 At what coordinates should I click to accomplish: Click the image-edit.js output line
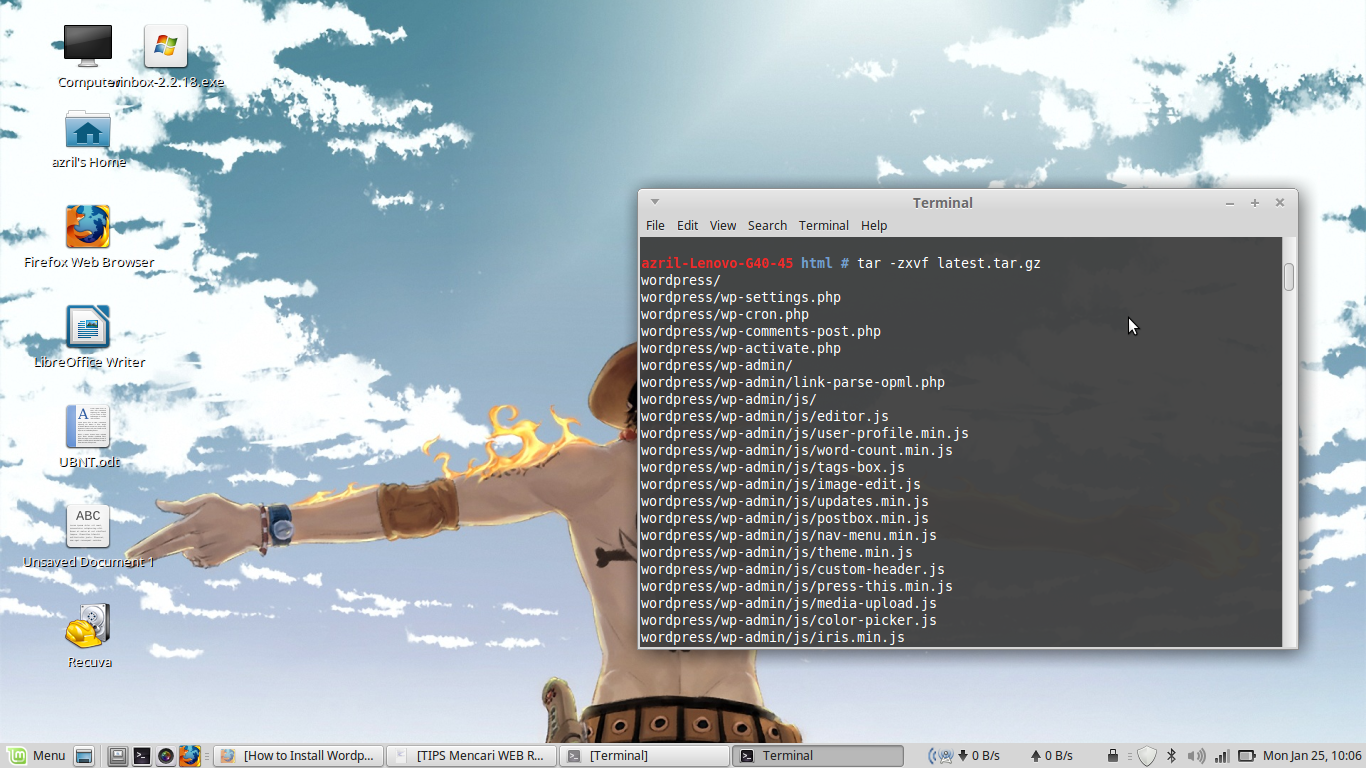tap(781, 484)
